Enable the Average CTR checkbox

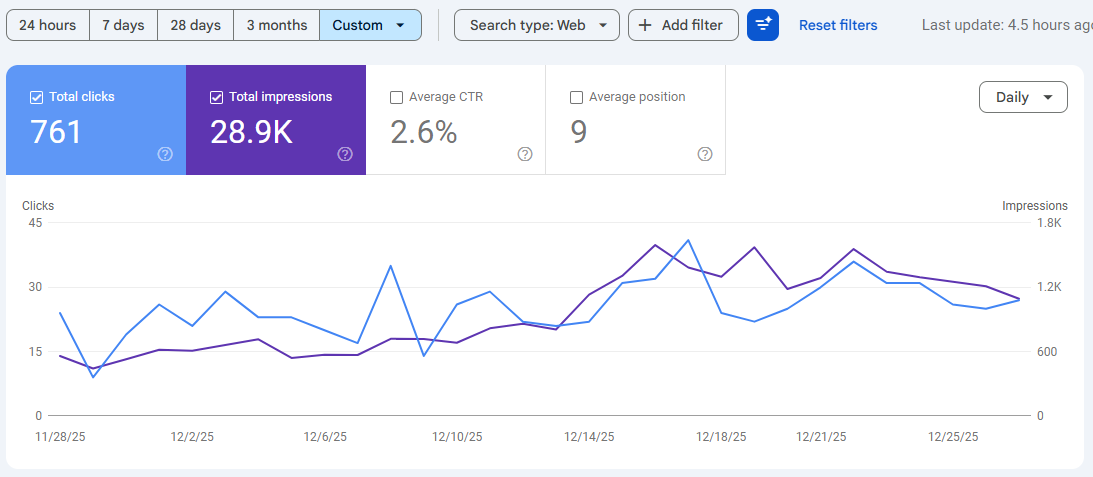(397, 98)
